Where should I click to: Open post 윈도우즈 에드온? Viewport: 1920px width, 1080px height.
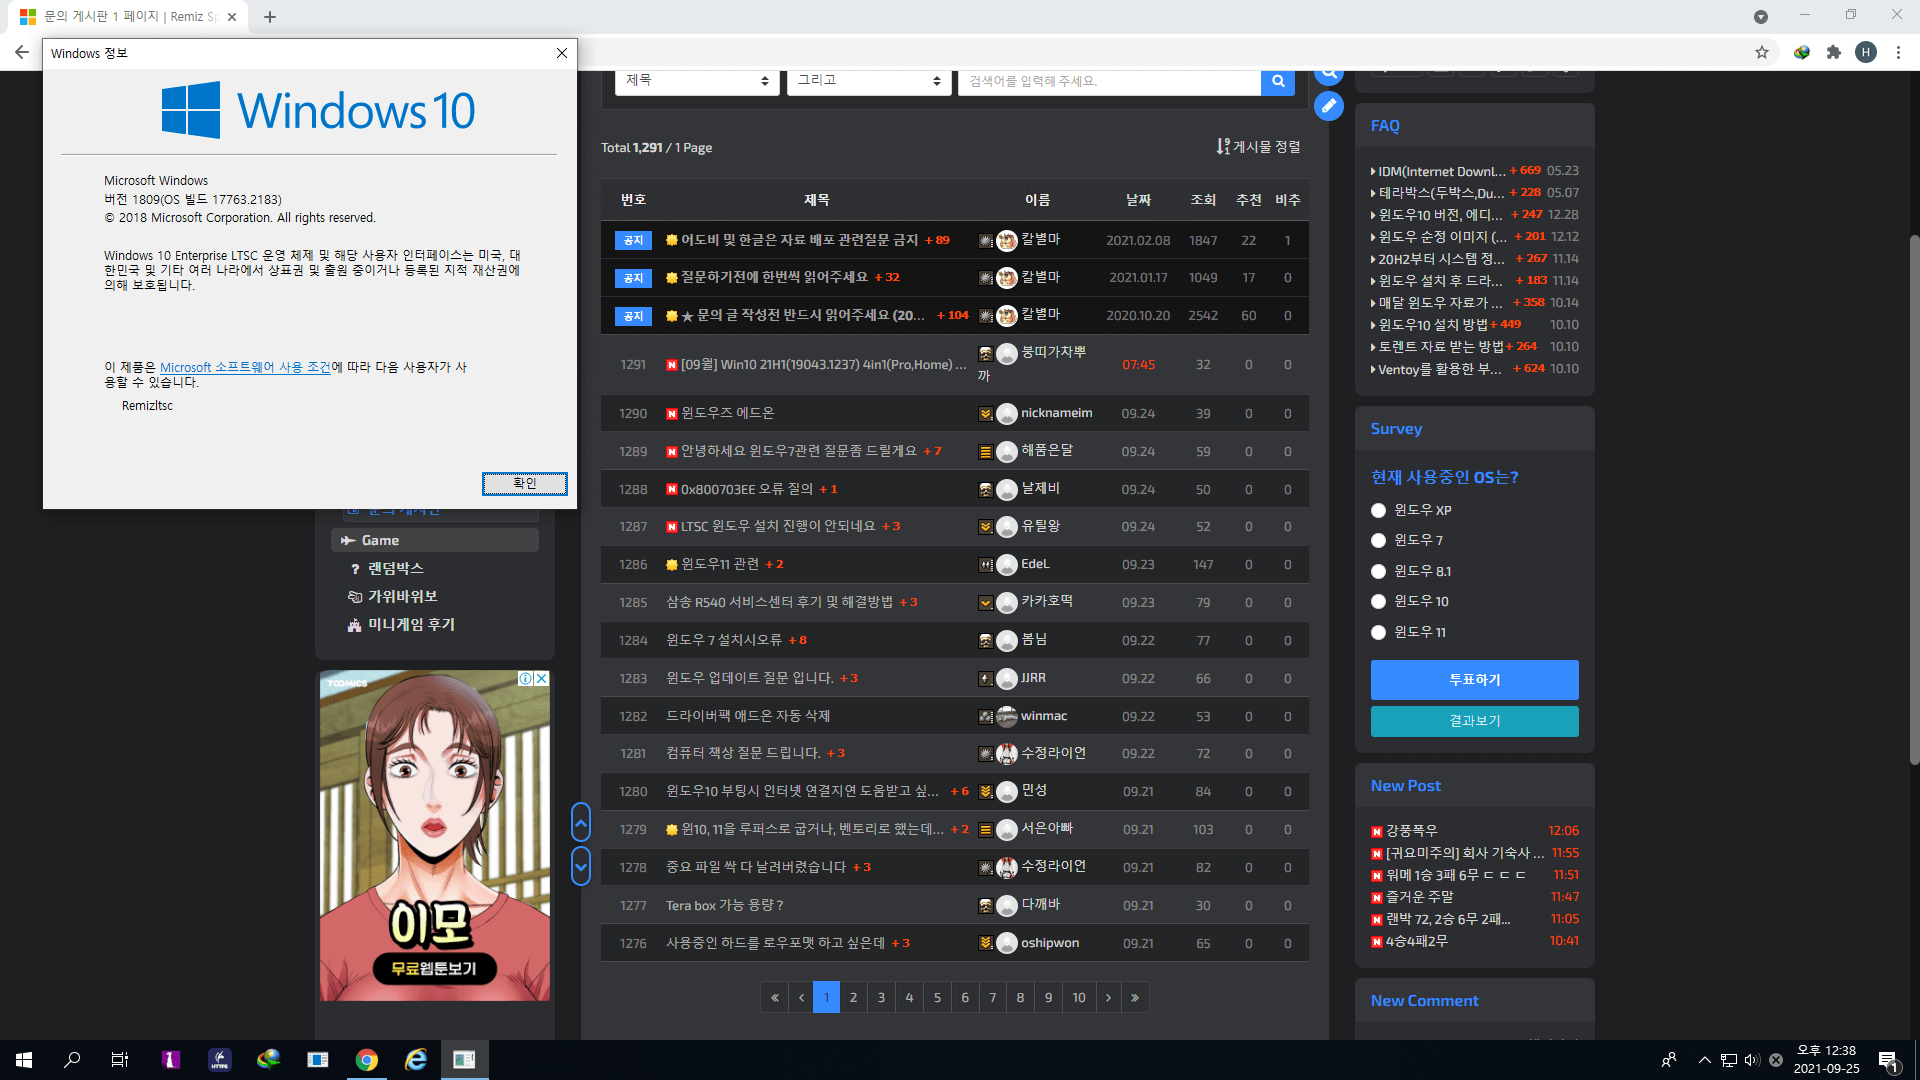coord(727,413)
